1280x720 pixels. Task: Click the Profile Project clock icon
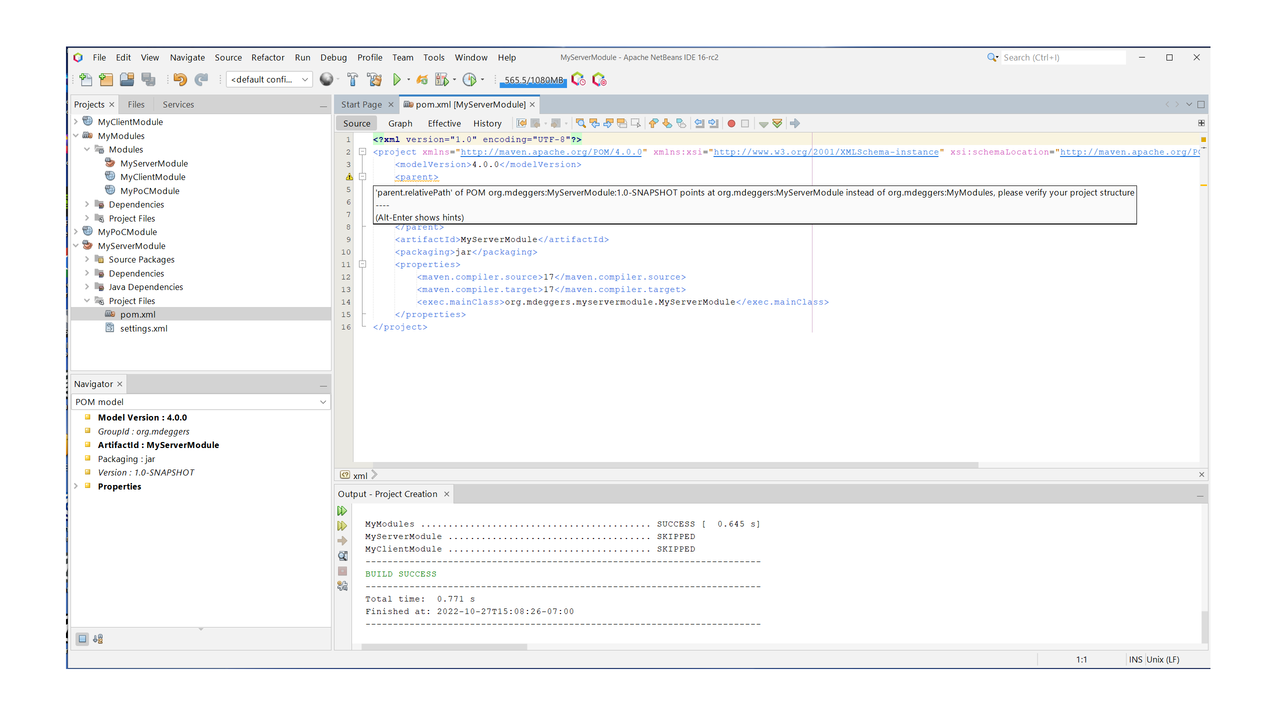[x=469, y=79]
